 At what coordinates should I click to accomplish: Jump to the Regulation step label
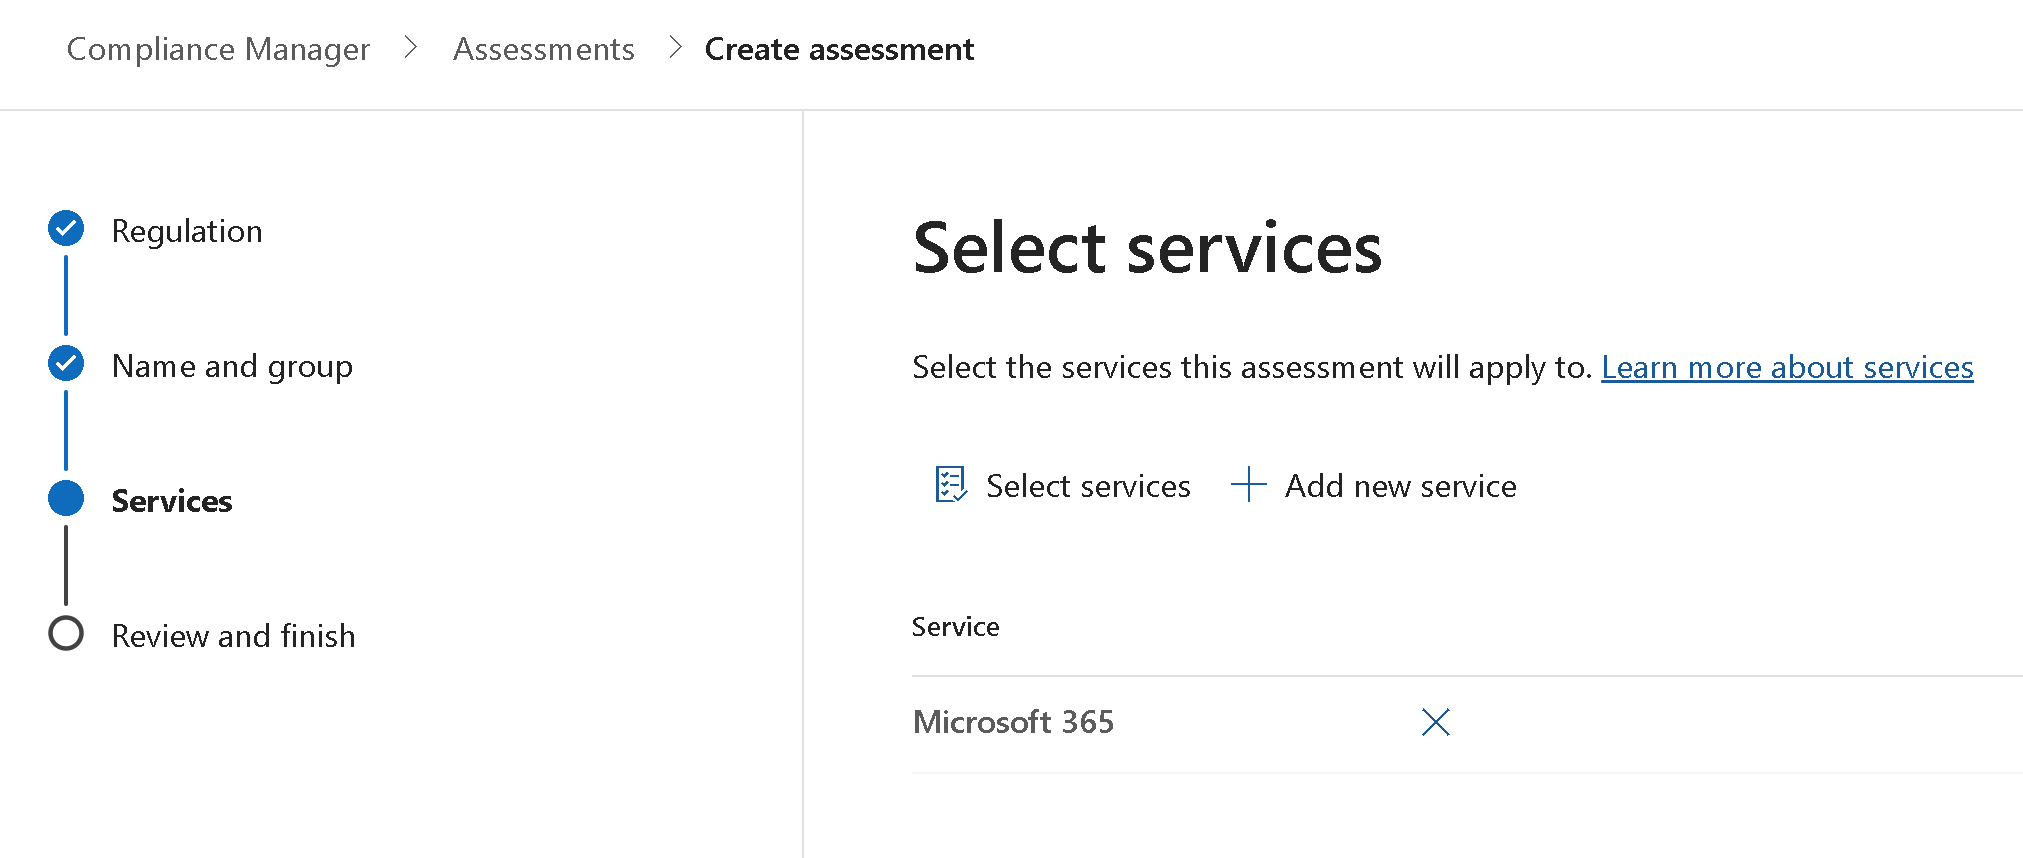(187, 231)
